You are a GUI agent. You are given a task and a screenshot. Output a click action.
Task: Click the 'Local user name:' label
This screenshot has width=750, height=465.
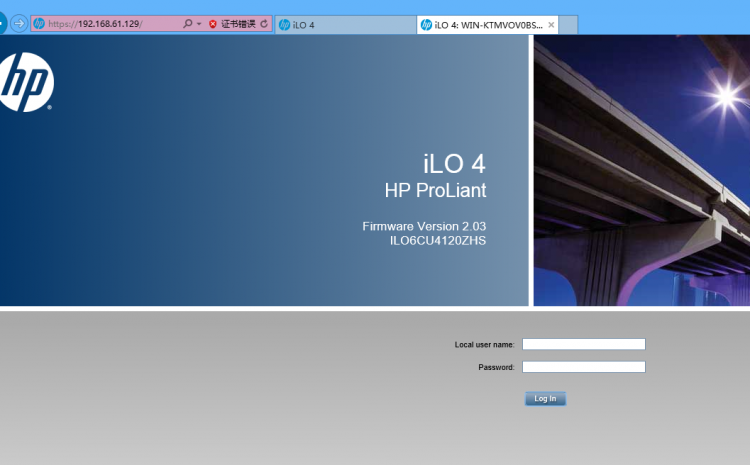pyautogui.click(x=485, y=344)
